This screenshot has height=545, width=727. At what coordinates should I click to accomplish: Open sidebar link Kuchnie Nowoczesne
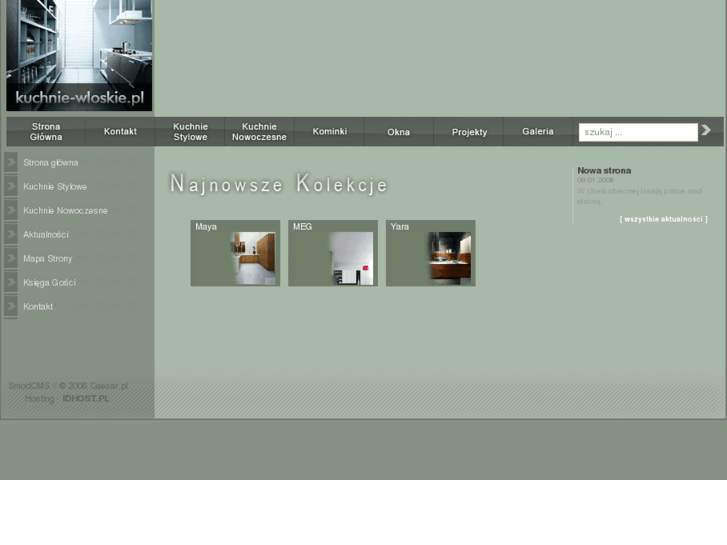tap(65, 211)
